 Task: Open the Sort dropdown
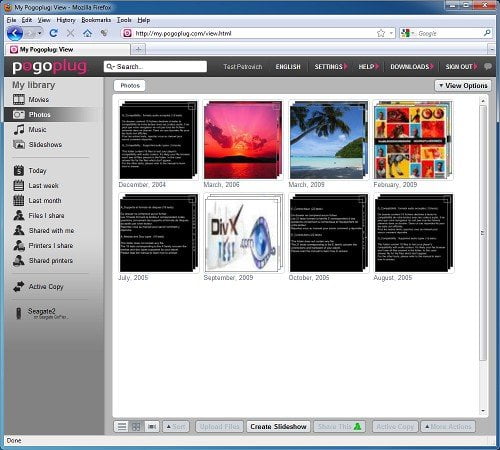[176, 427]
